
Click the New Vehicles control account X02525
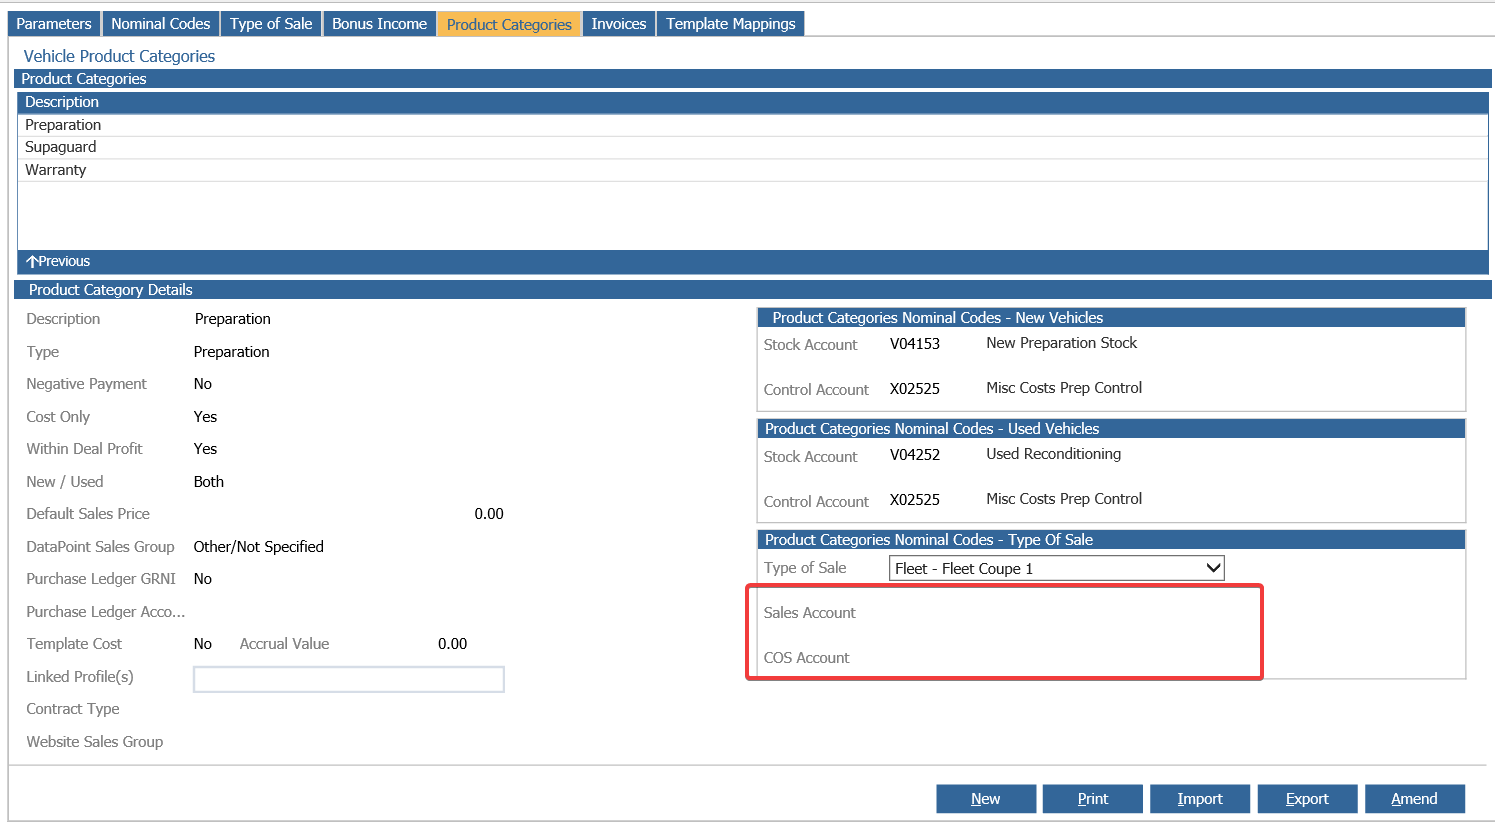pyautogui.click(x=915, y=389)
